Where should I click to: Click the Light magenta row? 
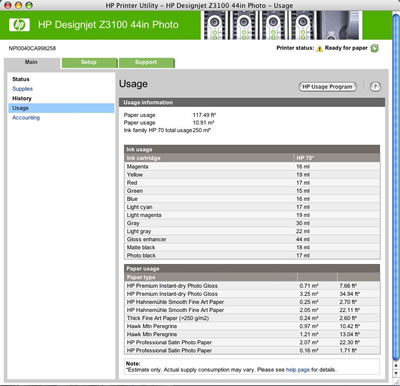pos(252,215)
